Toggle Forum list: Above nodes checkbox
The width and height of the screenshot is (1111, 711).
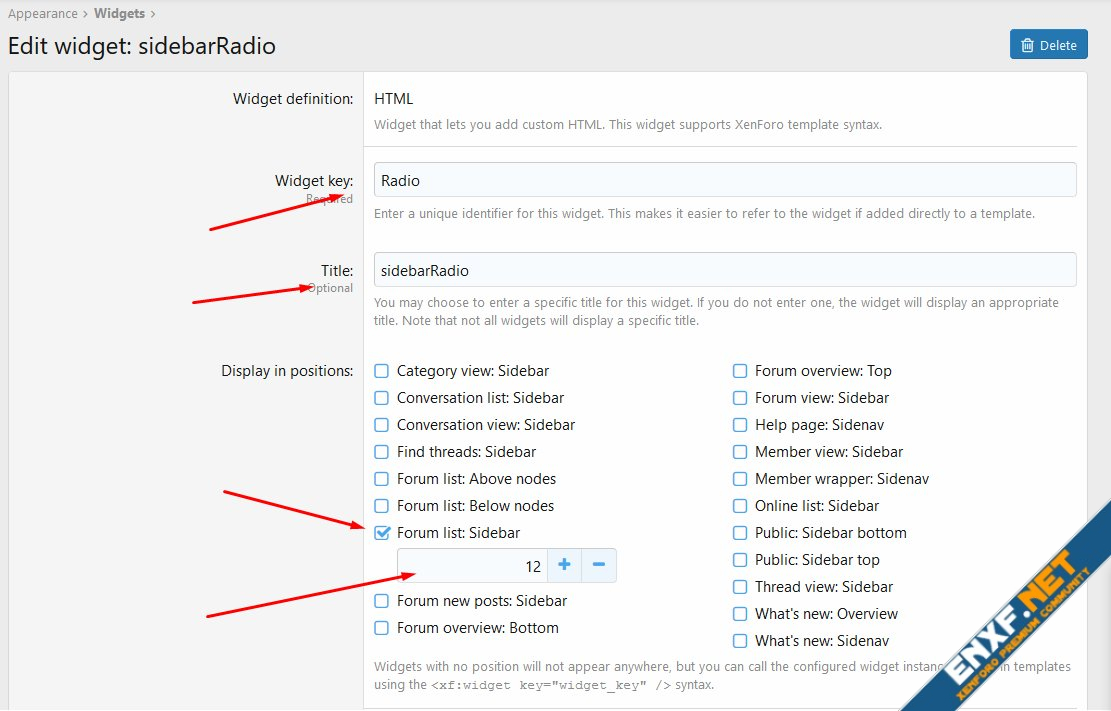click(x=382, y=479)
